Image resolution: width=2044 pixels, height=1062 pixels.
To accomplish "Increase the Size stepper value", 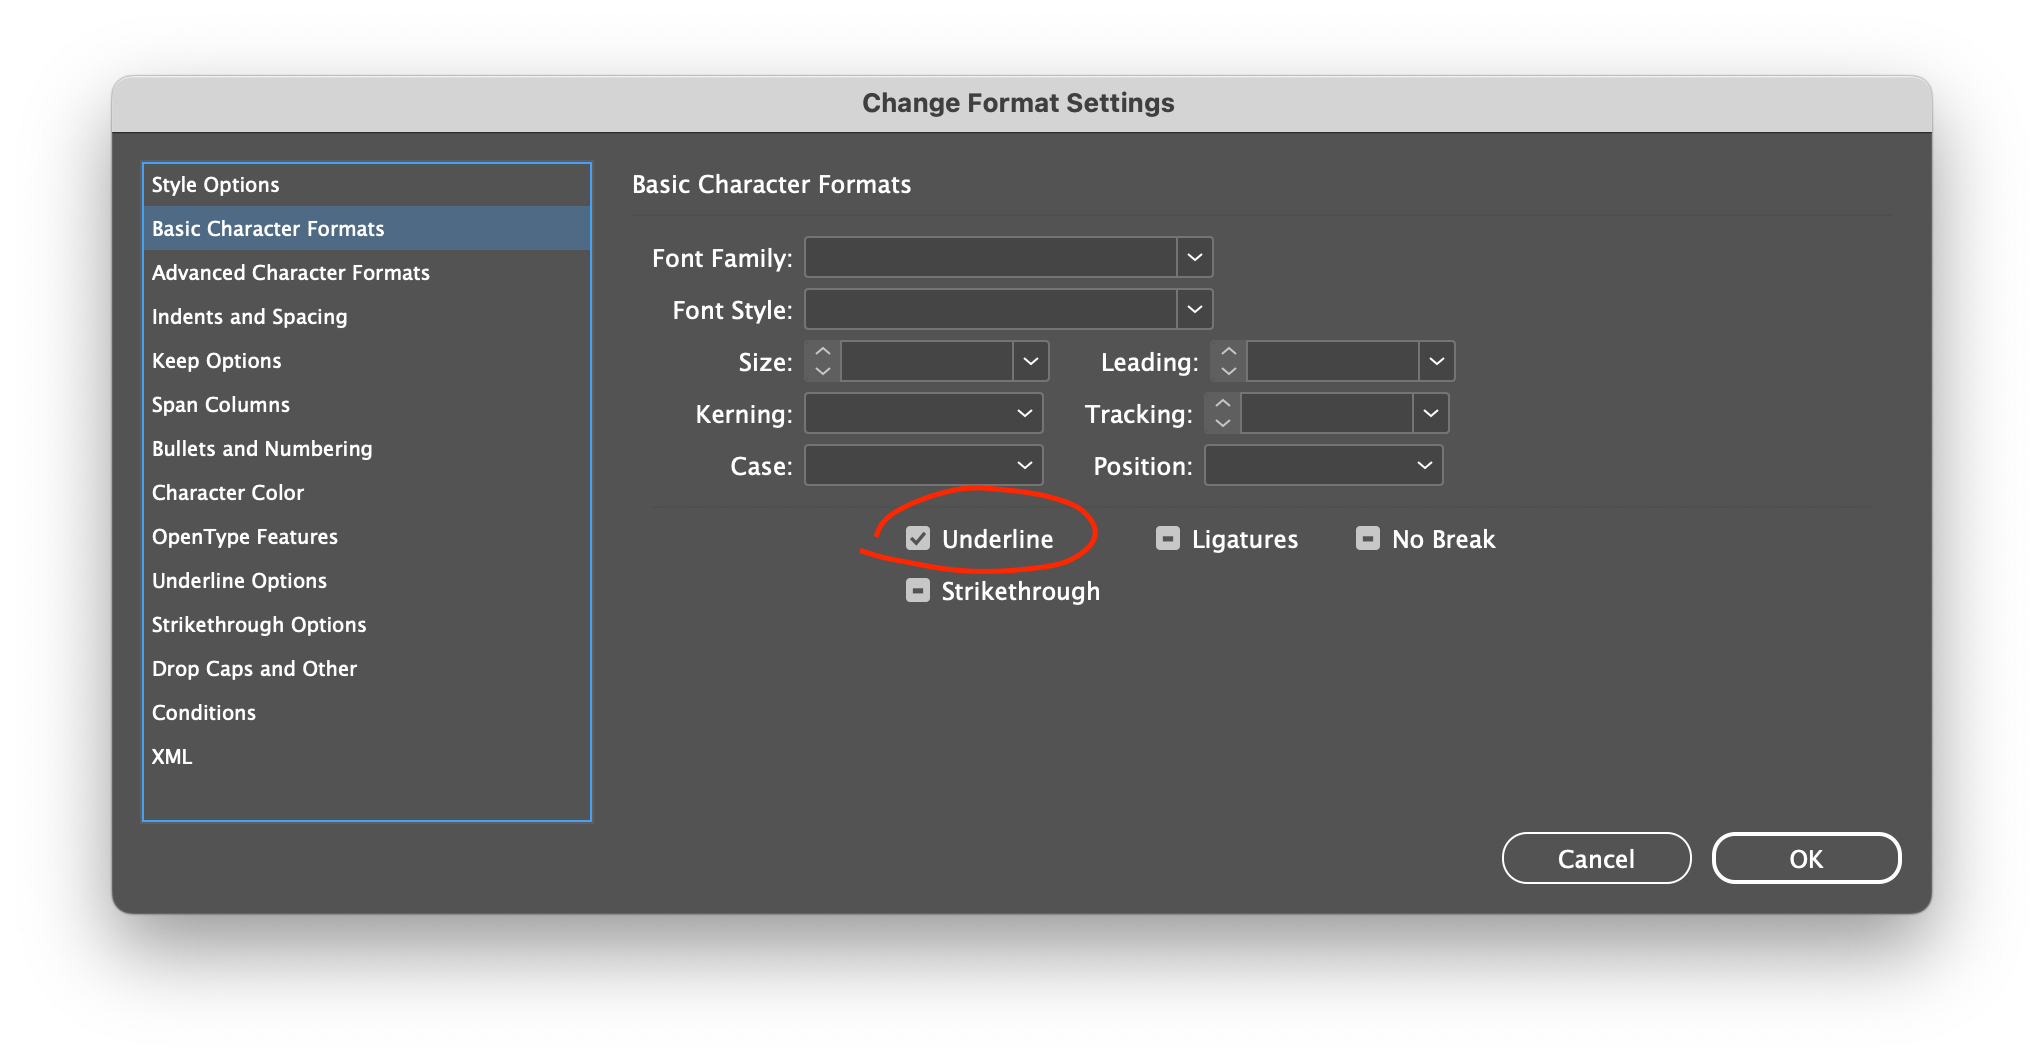I will coord(823,352).
